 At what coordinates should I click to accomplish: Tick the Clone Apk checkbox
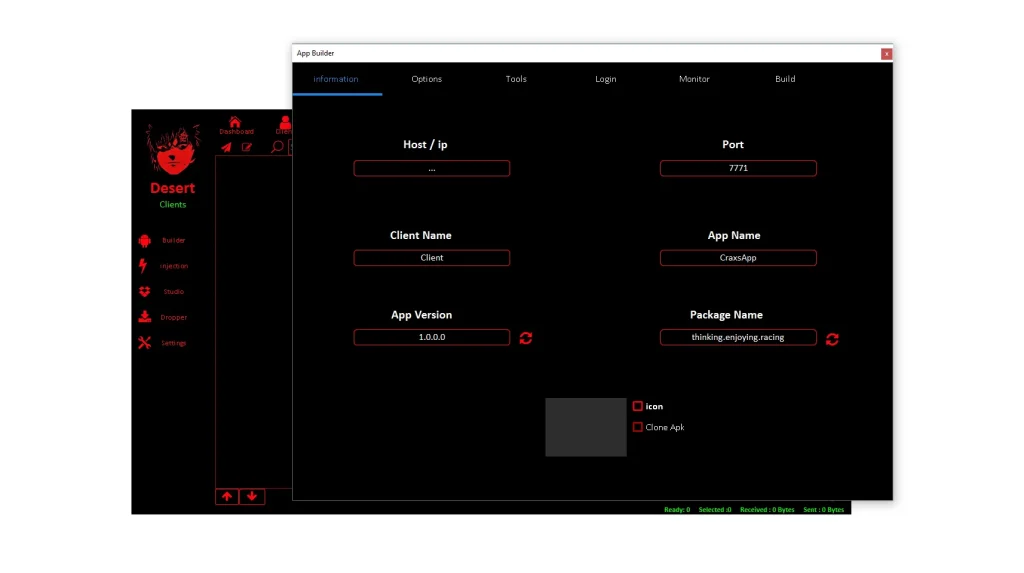point(638,427)
